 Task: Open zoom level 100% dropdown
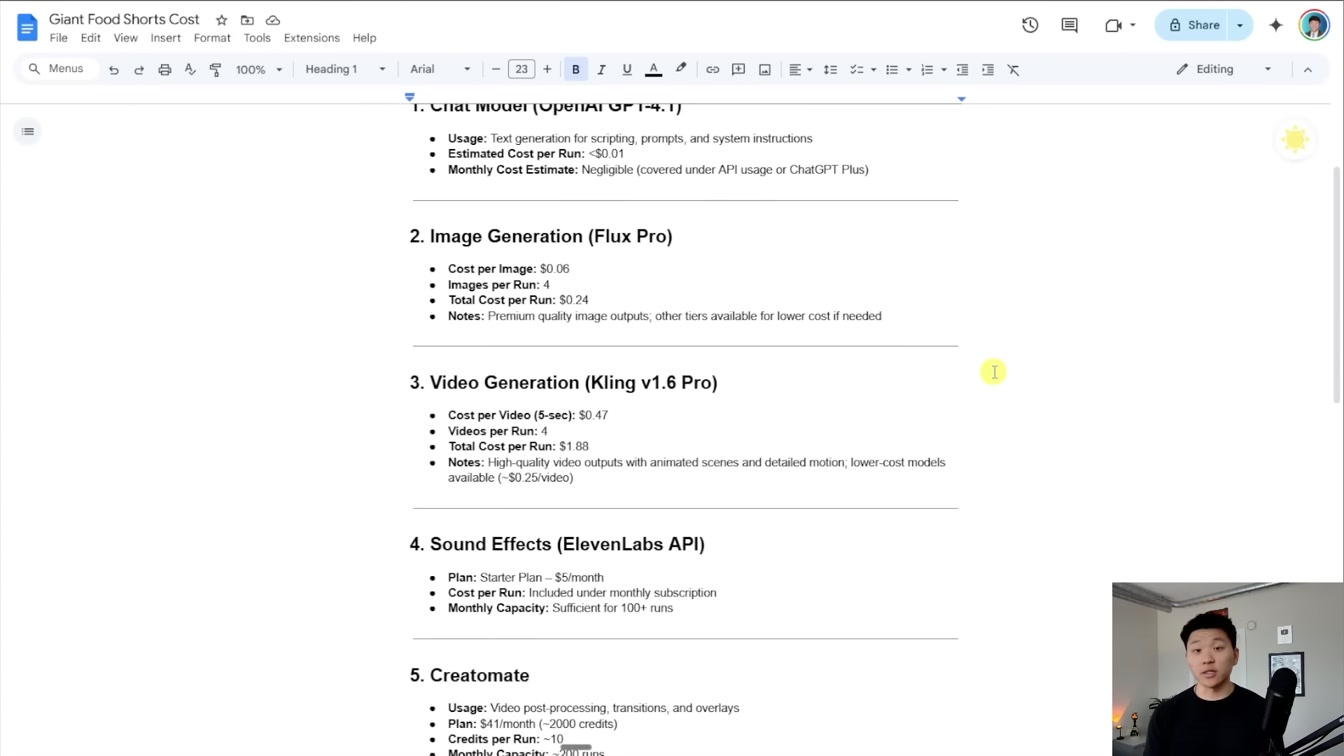(x=259, y=69)
